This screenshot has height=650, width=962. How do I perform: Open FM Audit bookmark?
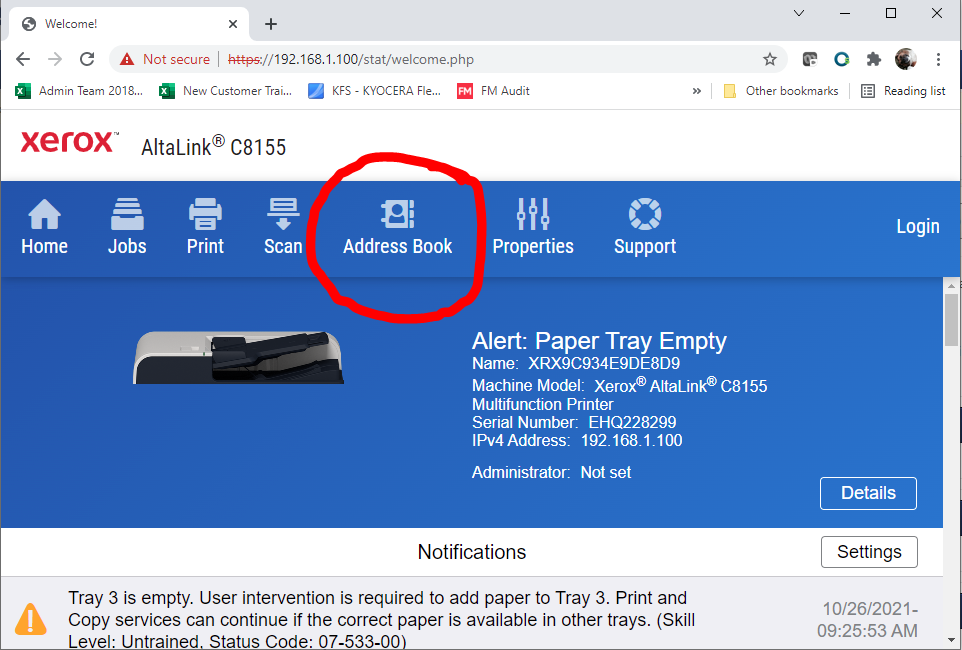pos(493,91)
